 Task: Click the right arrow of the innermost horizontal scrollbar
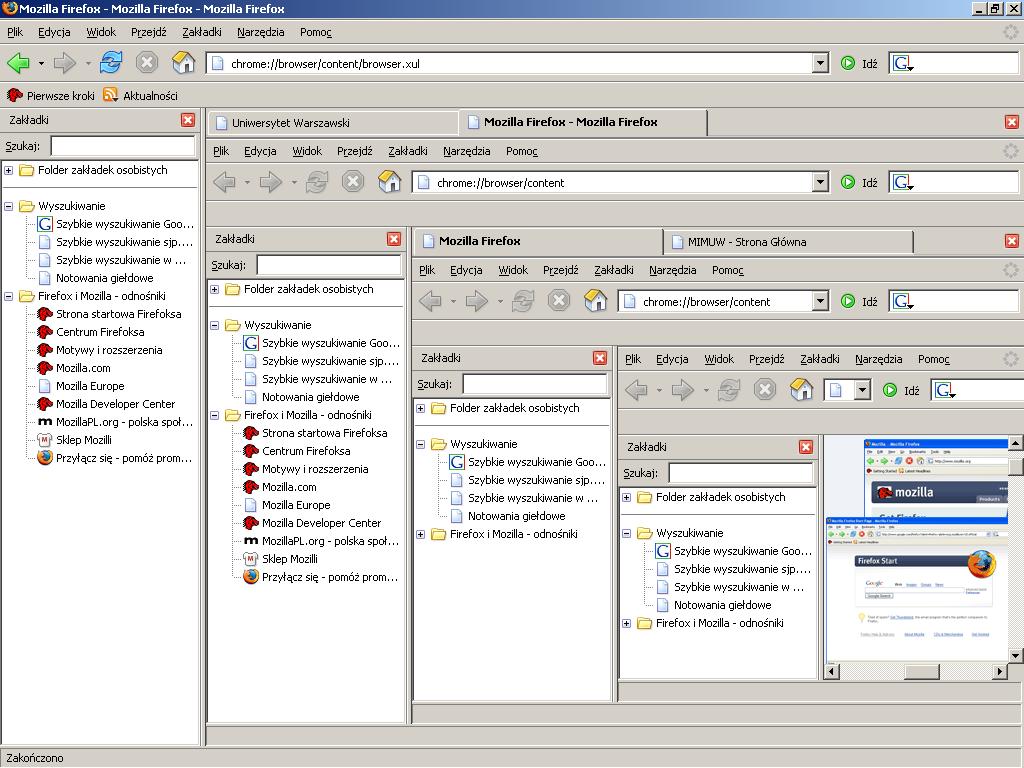1000,671
